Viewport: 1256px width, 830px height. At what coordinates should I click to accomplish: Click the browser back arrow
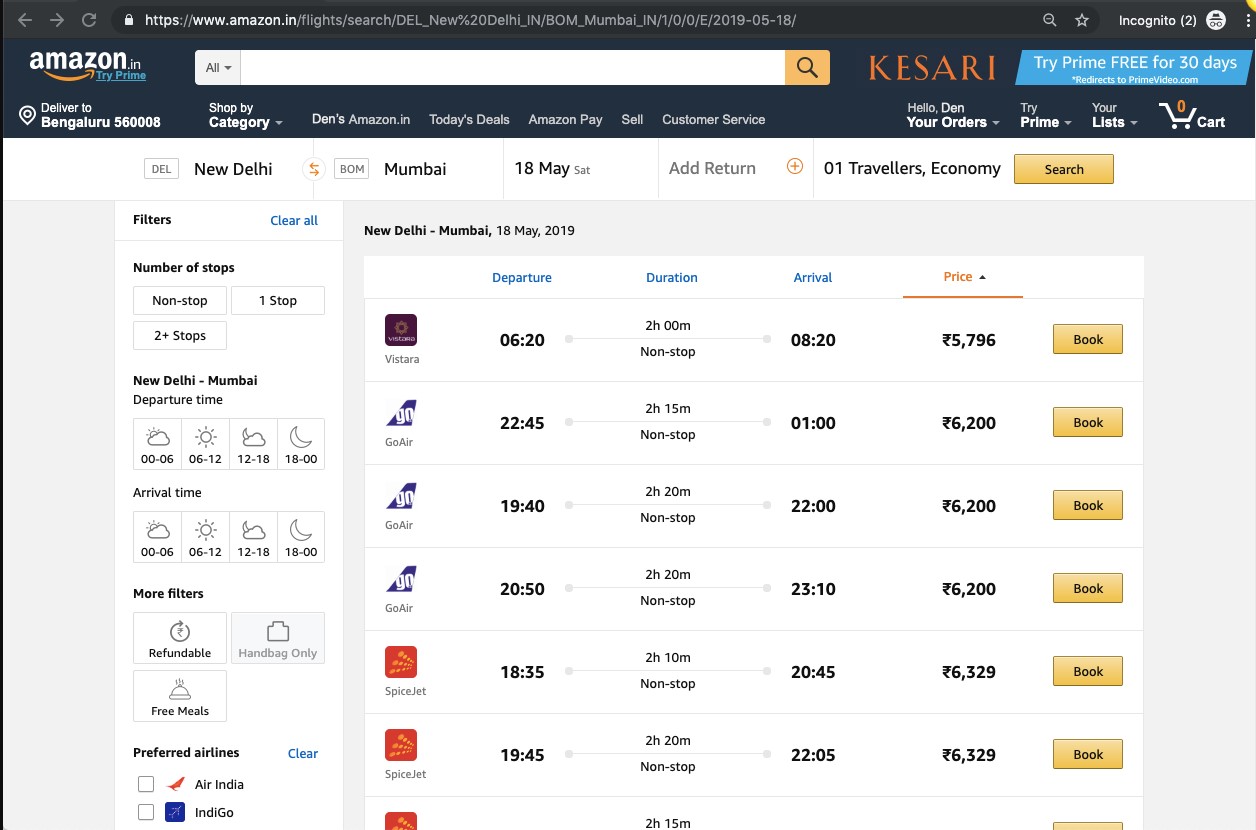point(26,20)
